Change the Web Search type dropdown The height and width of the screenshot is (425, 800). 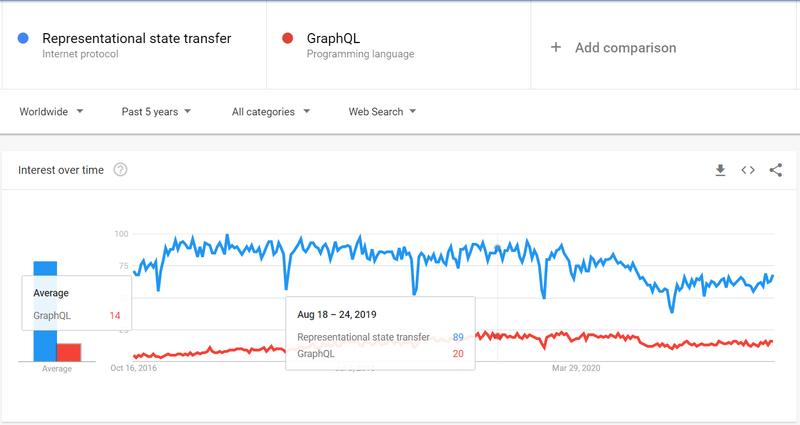[382, 112]
